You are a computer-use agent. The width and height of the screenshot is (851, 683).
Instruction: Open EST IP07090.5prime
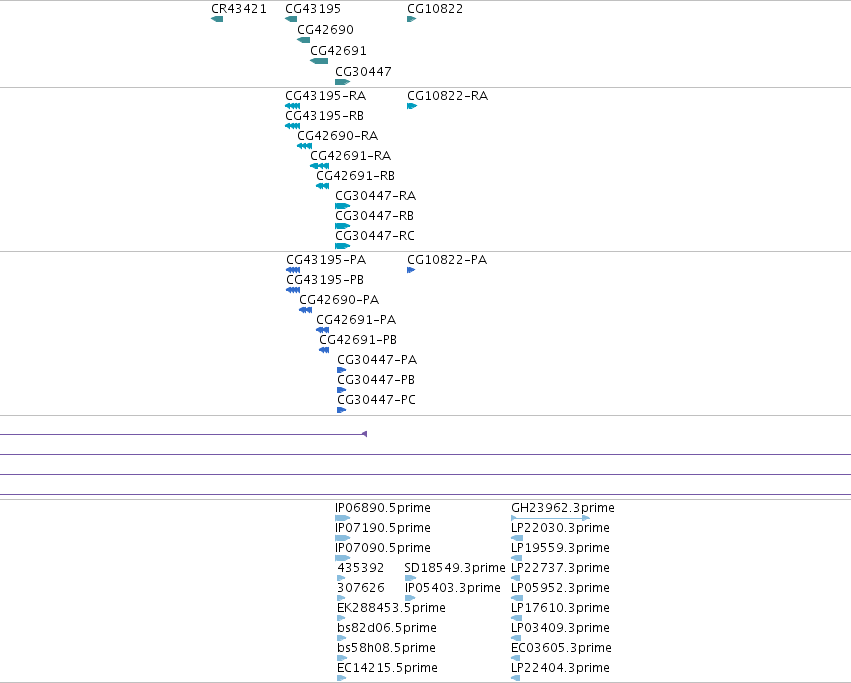[x=342, y=558]
